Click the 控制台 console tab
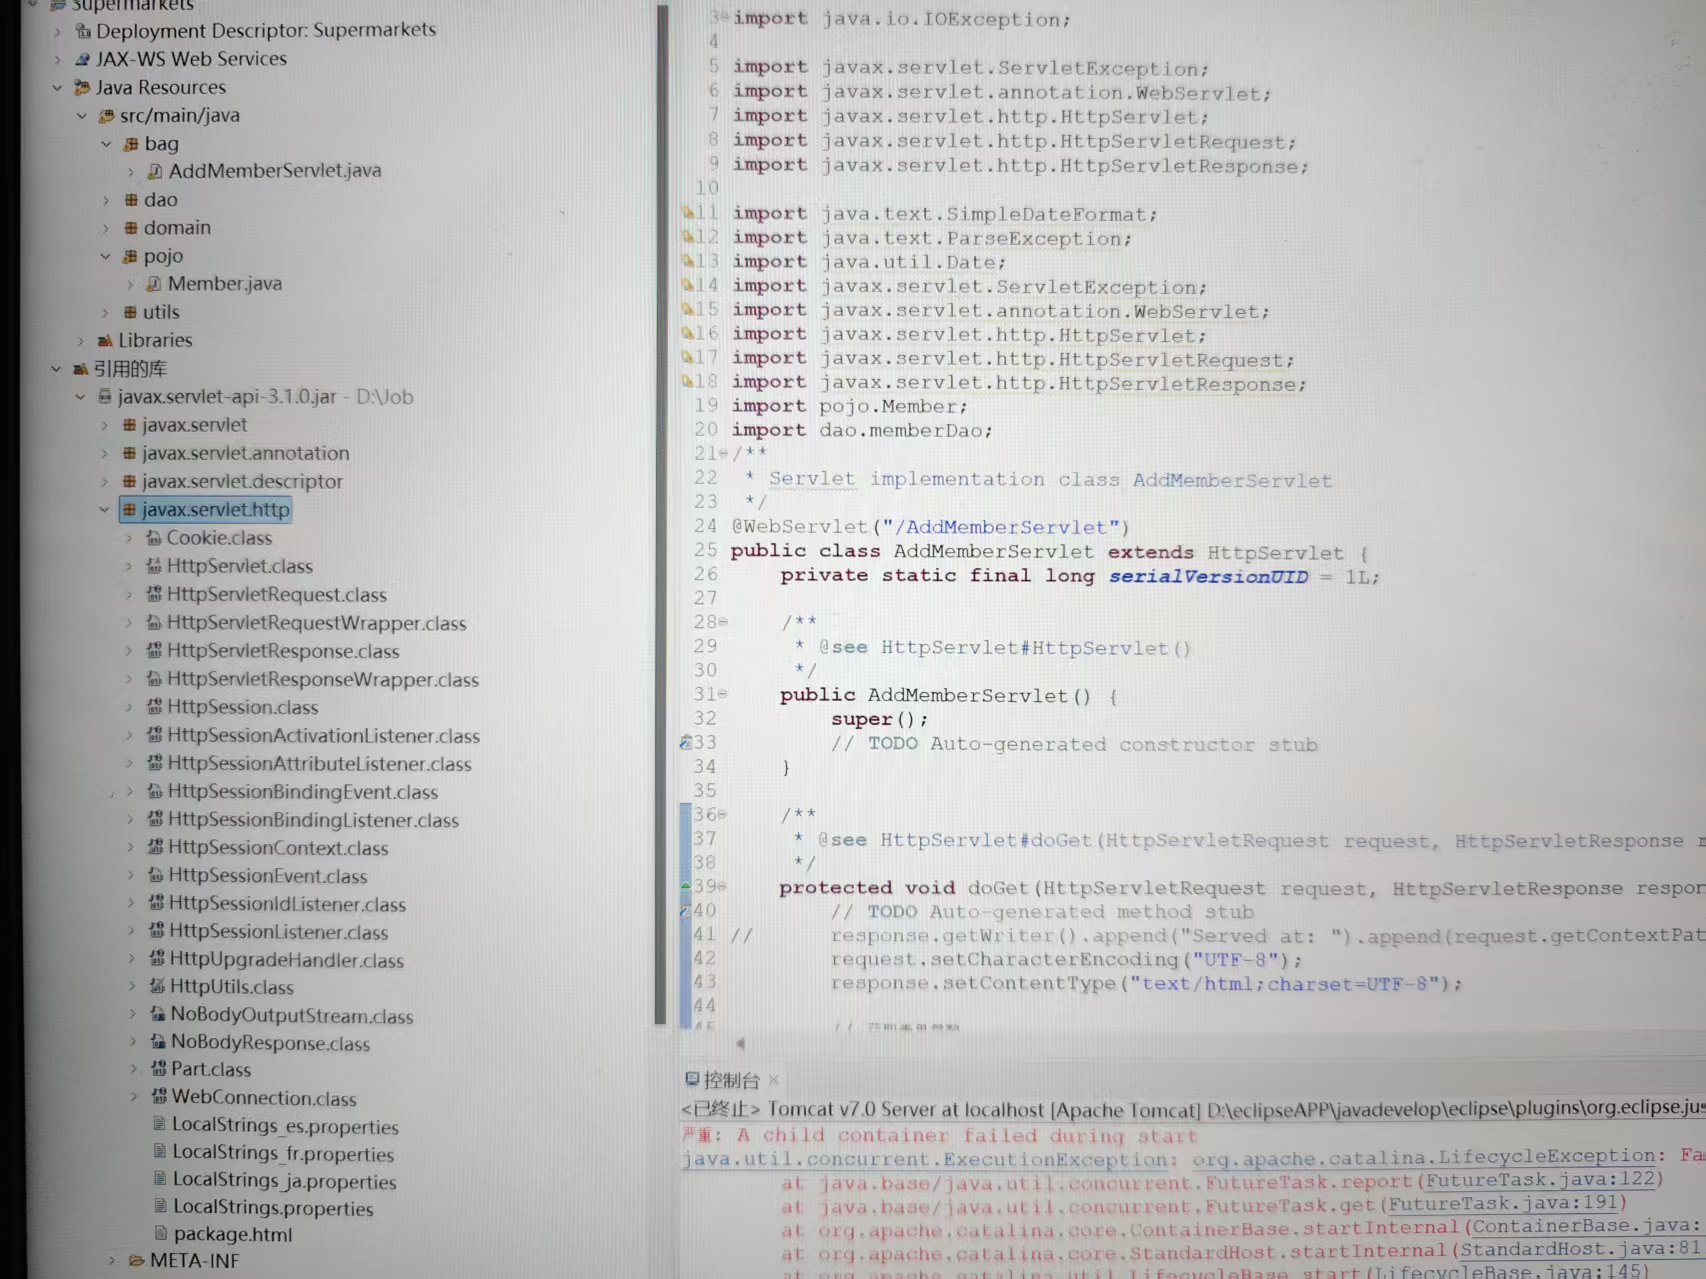1706x1279 pixels. tap(723, 1080)
